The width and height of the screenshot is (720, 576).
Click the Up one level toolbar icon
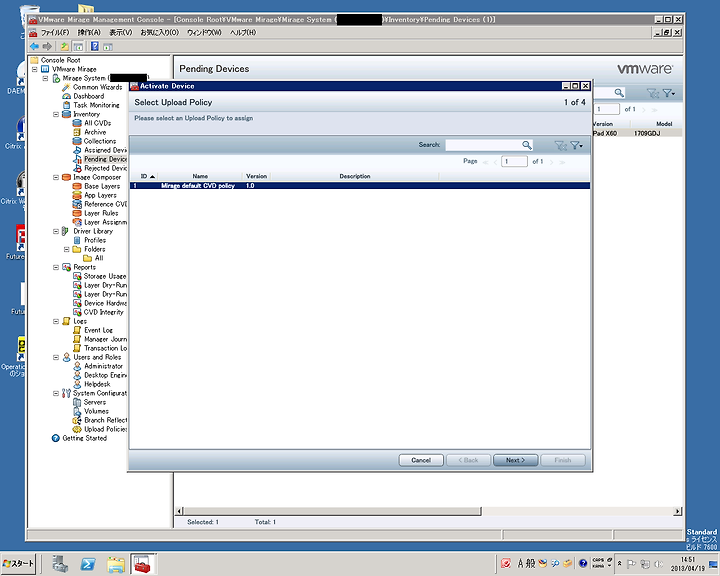(65, 46)
